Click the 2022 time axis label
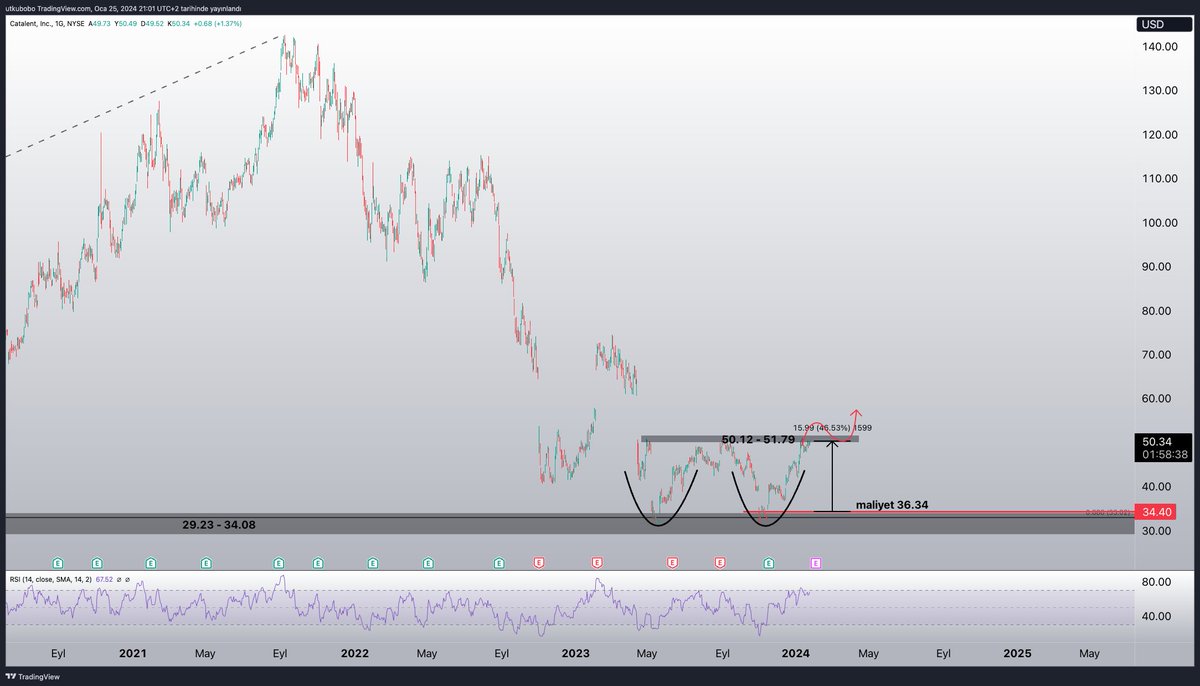The height and width of the screenshot is (686, 1200). tap(354, 653)
